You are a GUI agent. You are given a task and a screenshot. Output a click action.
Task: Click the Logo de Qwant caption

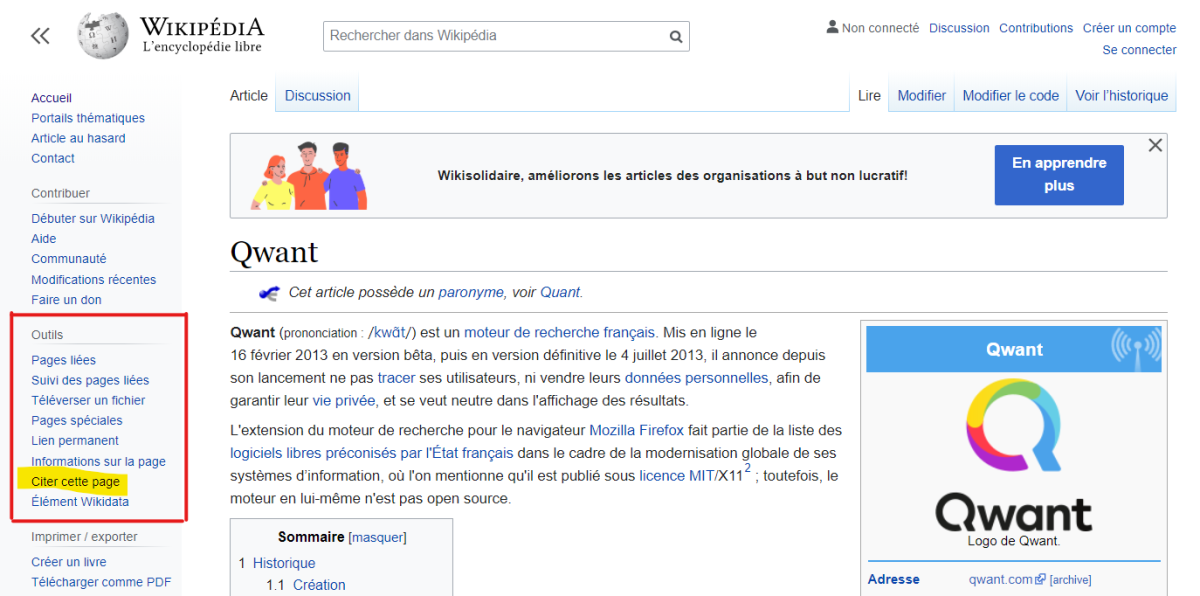coord(1013,541)
